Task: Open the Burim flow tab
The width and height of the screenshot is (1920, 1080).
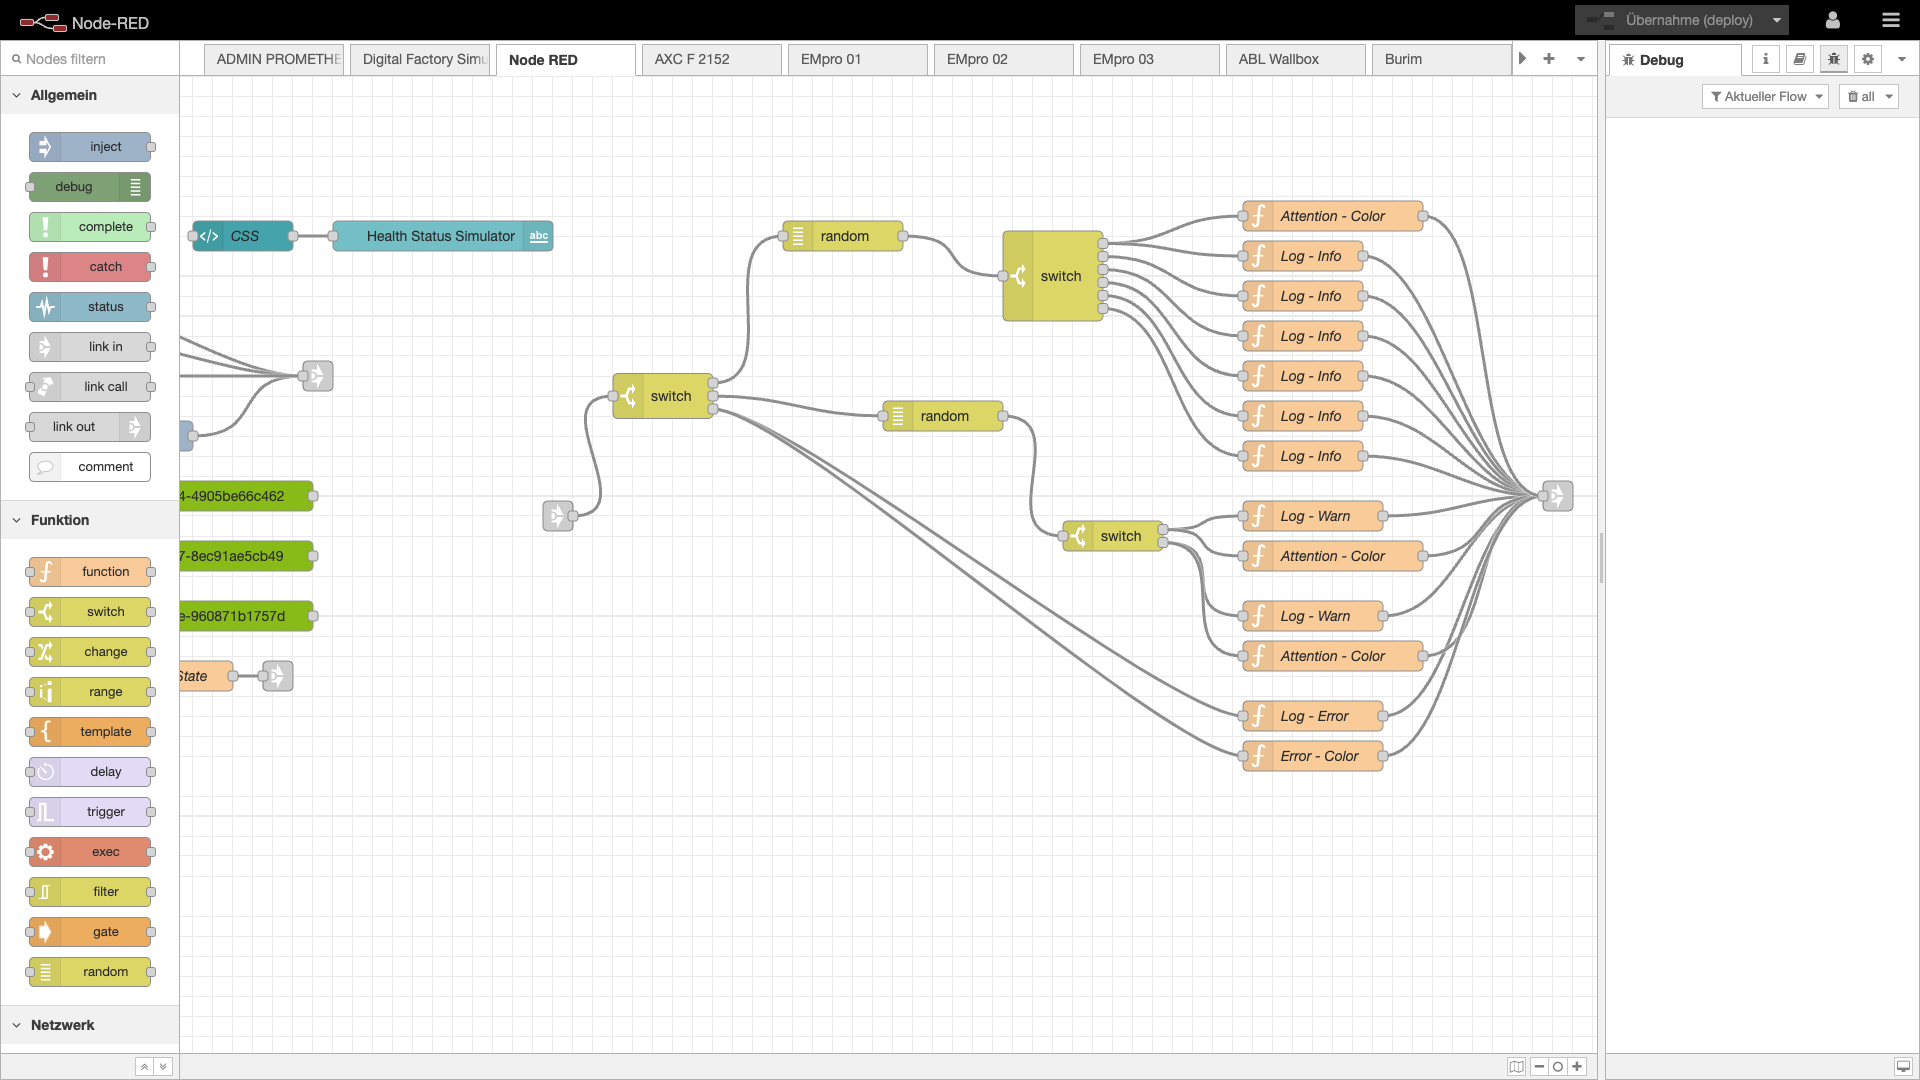Action: point(1403,59)
